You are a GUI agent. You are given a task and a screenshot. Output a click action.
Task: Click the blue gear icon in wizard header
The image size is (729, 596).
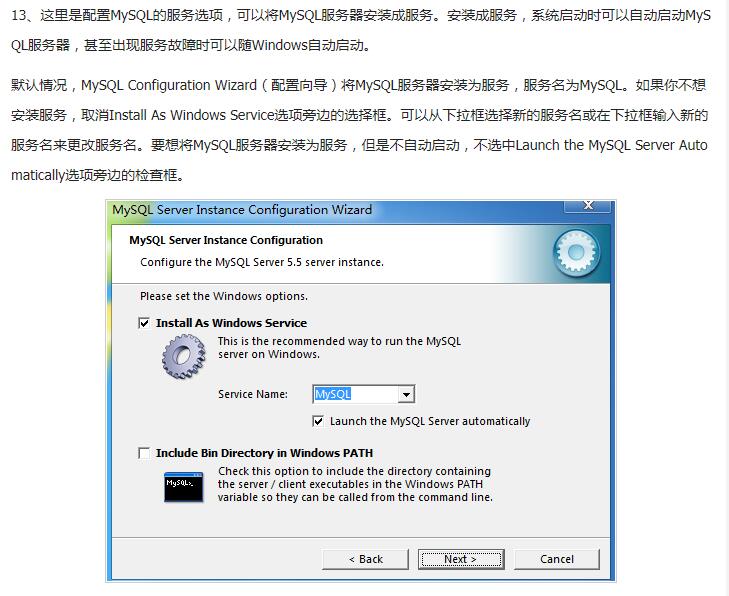(x=577, y=253)
